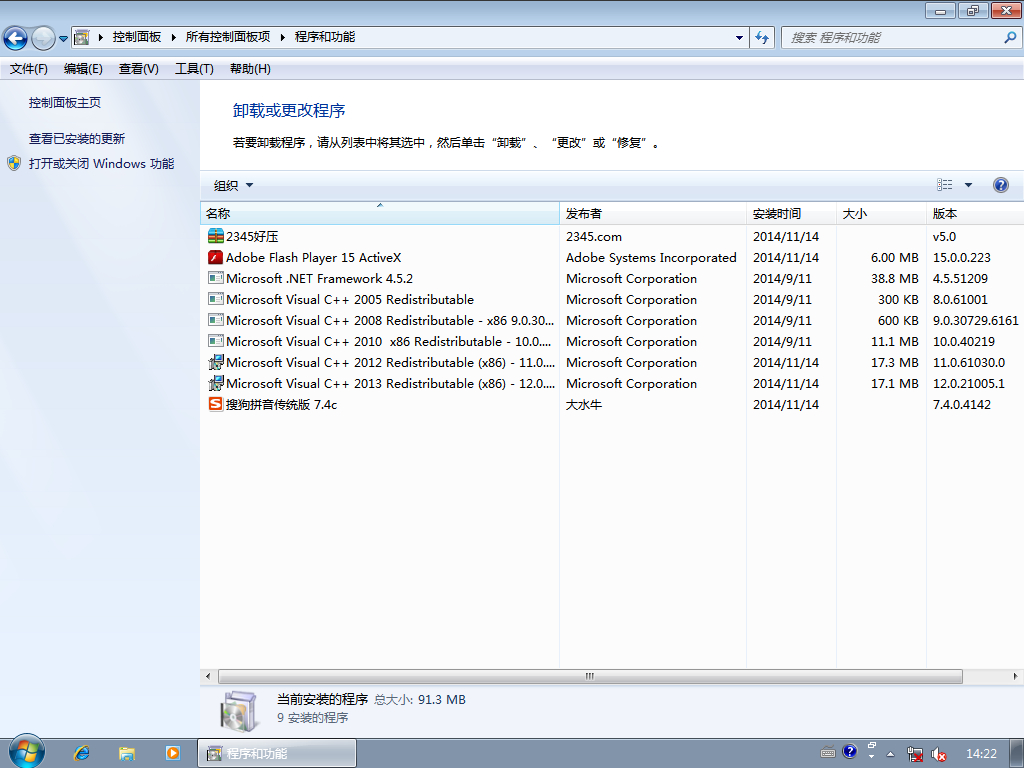Click the Visual C++ 2005 Redistributable icon
The width and height of the screenshot is (1024, 768).
(x=216, y=299)
